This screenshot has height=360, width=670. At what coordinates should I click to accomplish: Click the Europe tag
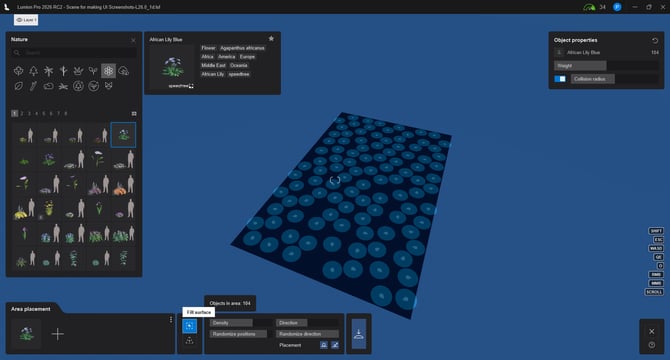(247, 57)
